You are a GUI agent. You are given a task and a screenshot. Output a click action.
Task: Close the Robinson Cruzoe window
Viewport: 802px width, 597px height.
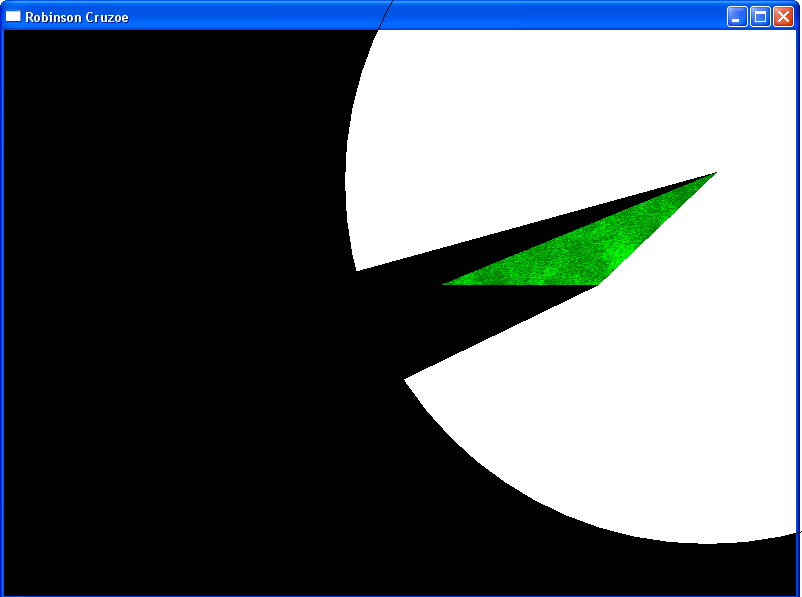(x=783, y=16)
